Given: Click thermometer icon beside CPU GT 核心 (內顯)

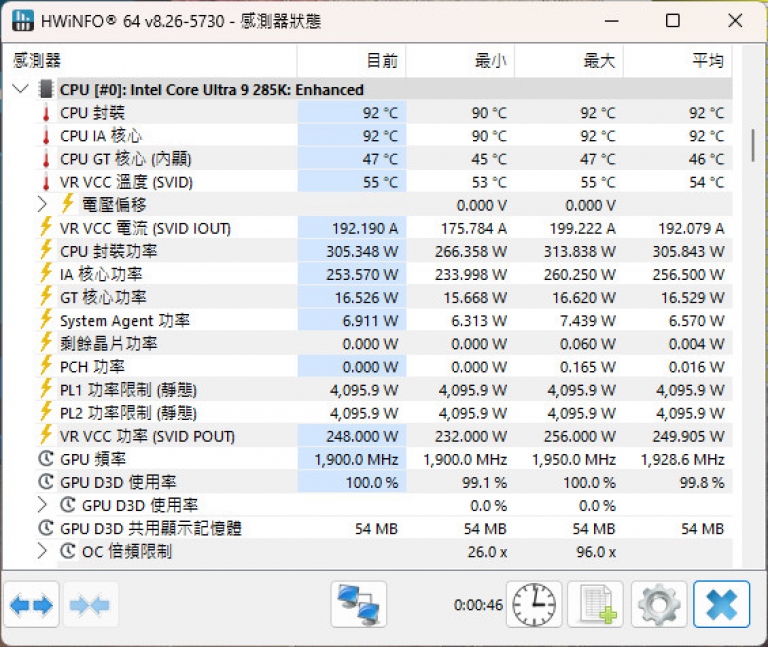Looking at the screenshot, I should tap(46, 159).
